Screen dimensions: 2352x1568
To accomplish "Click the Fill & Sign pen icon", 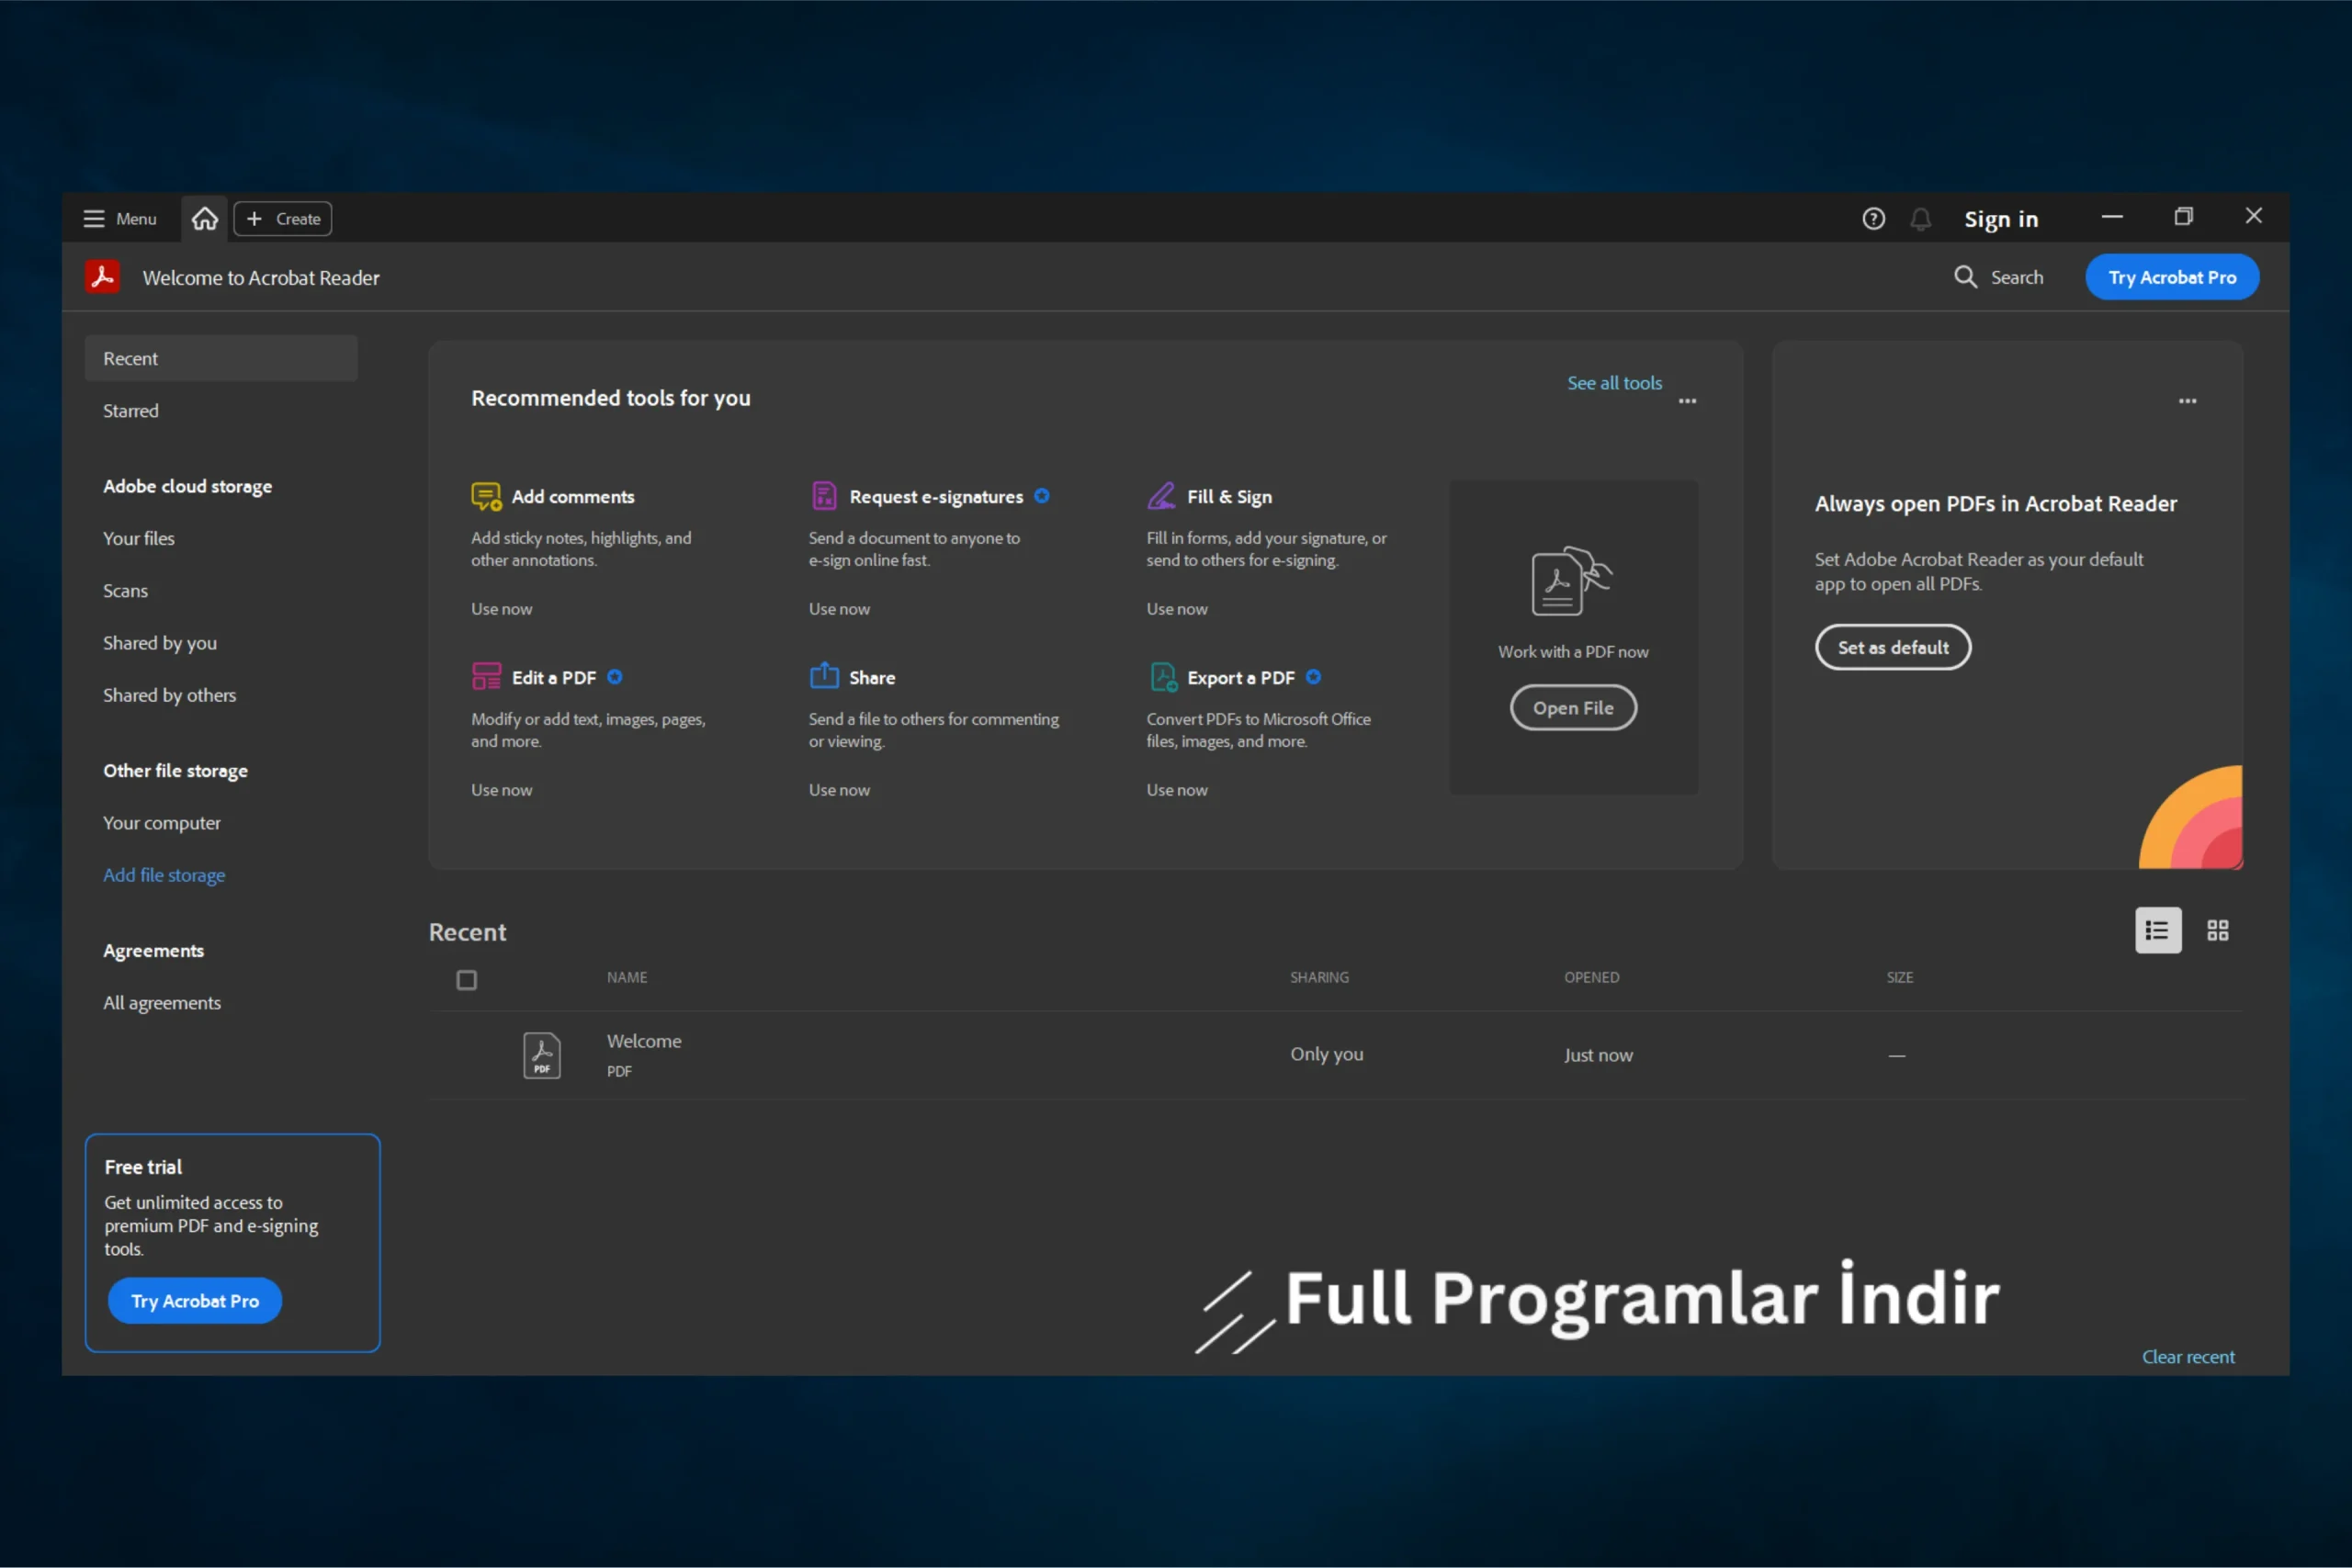I will click(x=1161, y=496).
